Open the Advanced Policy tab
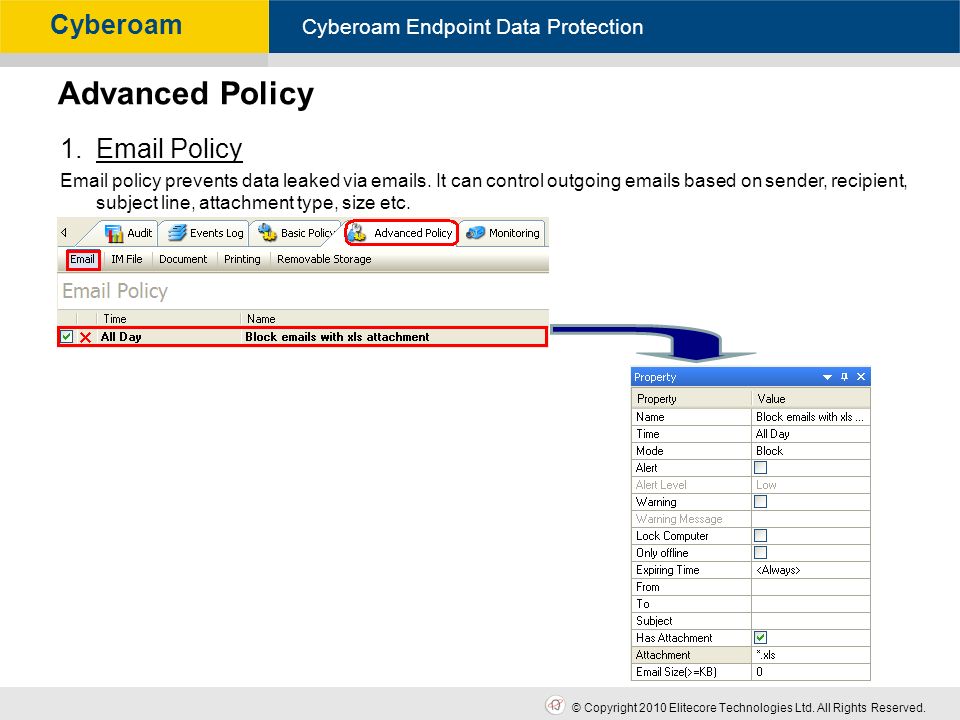Screen dimensions: 960x720 [402, 233]
